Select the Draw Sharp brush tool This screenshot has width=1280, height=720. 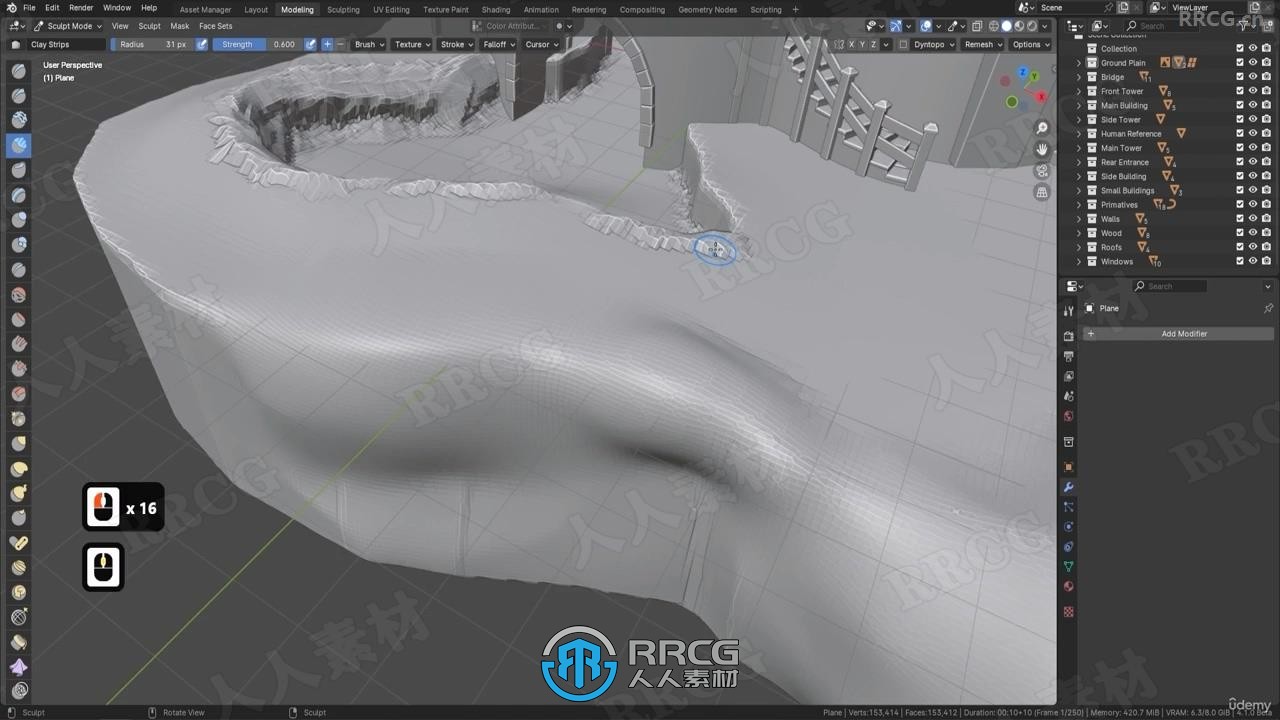(x=19, y=95)
